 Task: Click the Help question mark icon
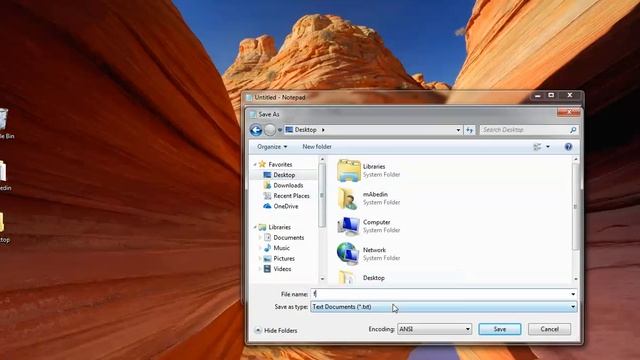coord(568,147)
